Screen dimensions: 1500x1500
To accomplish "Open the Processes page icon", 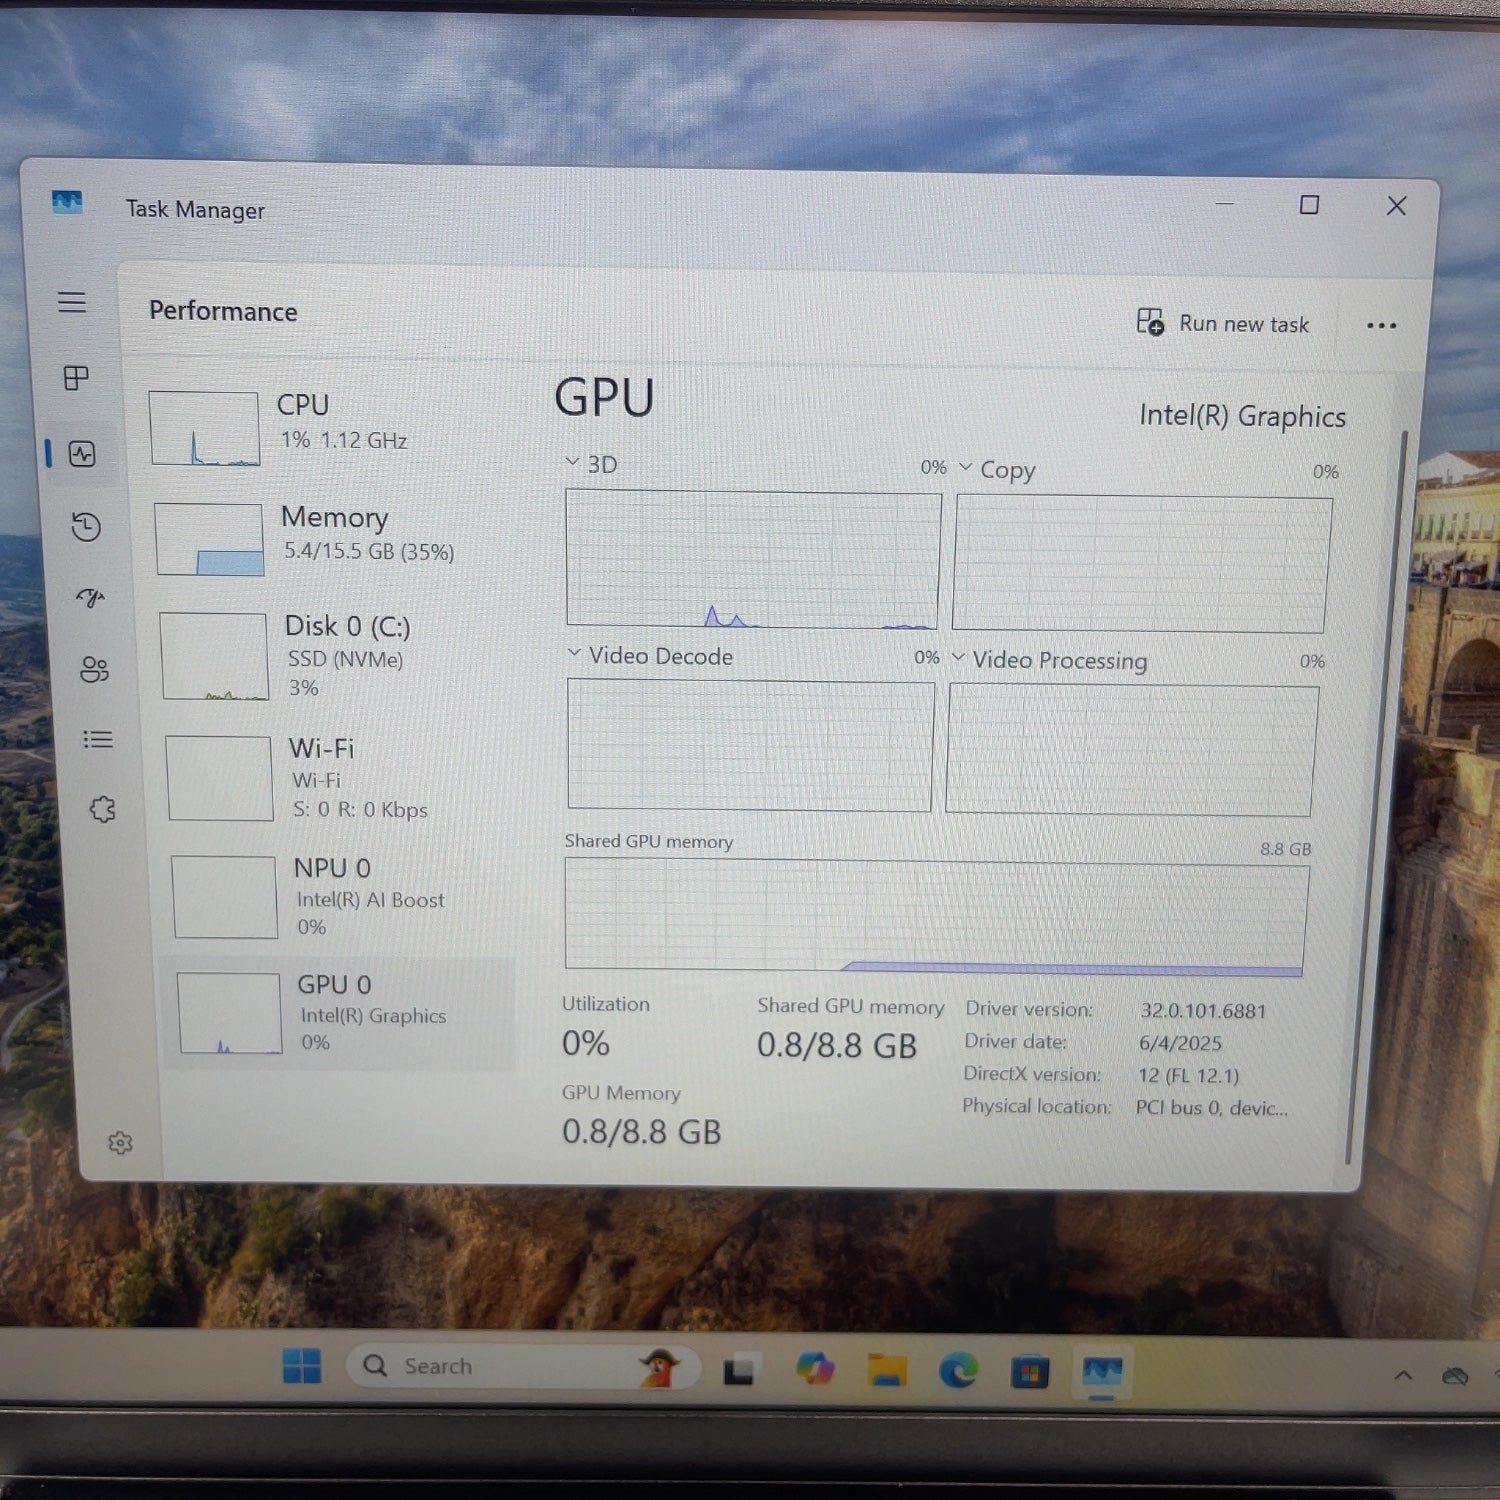I will (x=76, y=378).
